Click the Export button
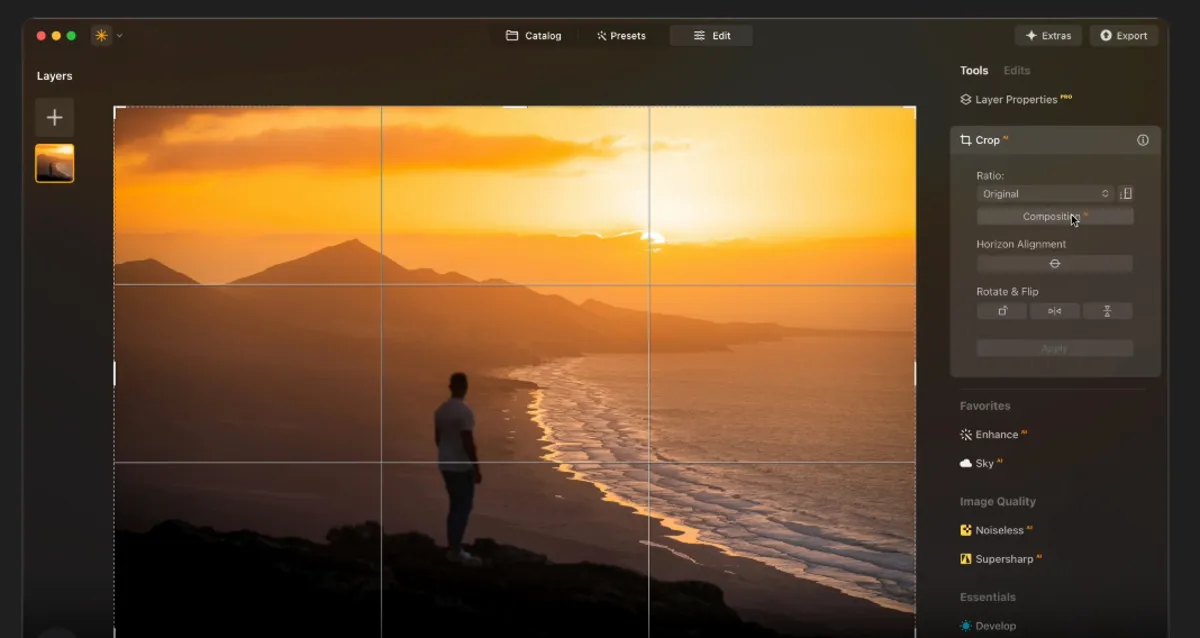Screen dimensions: 1200x638 [x=1123, y=36]
